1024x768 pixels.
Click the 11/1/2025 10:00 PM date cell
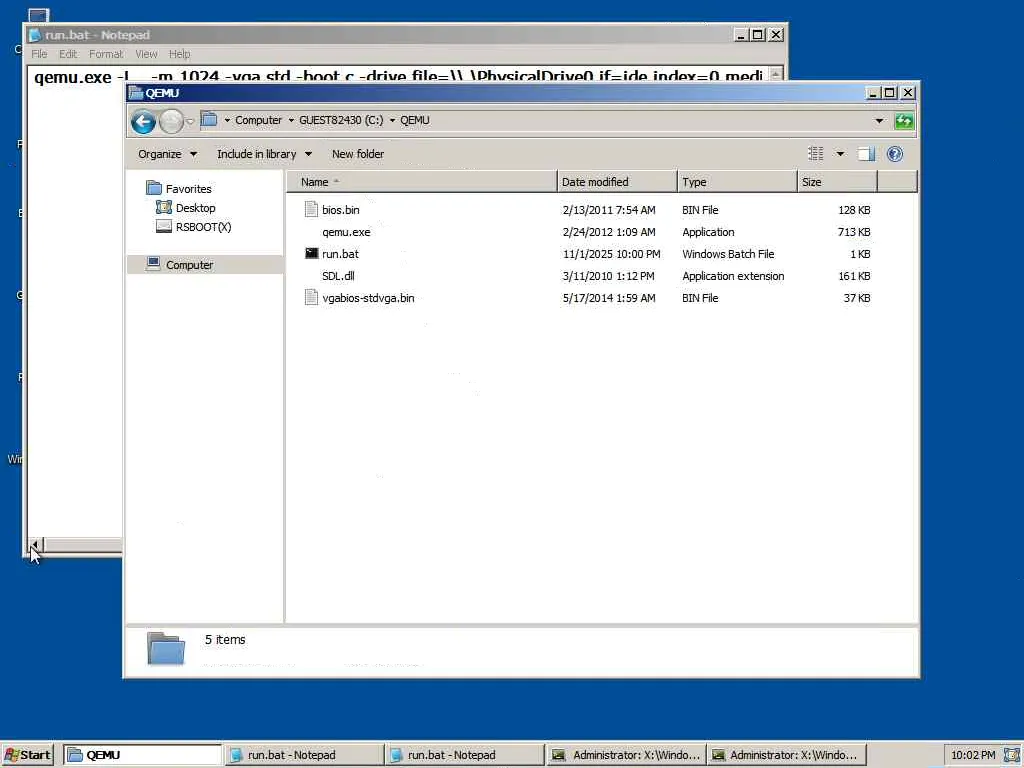click(611, 254)
